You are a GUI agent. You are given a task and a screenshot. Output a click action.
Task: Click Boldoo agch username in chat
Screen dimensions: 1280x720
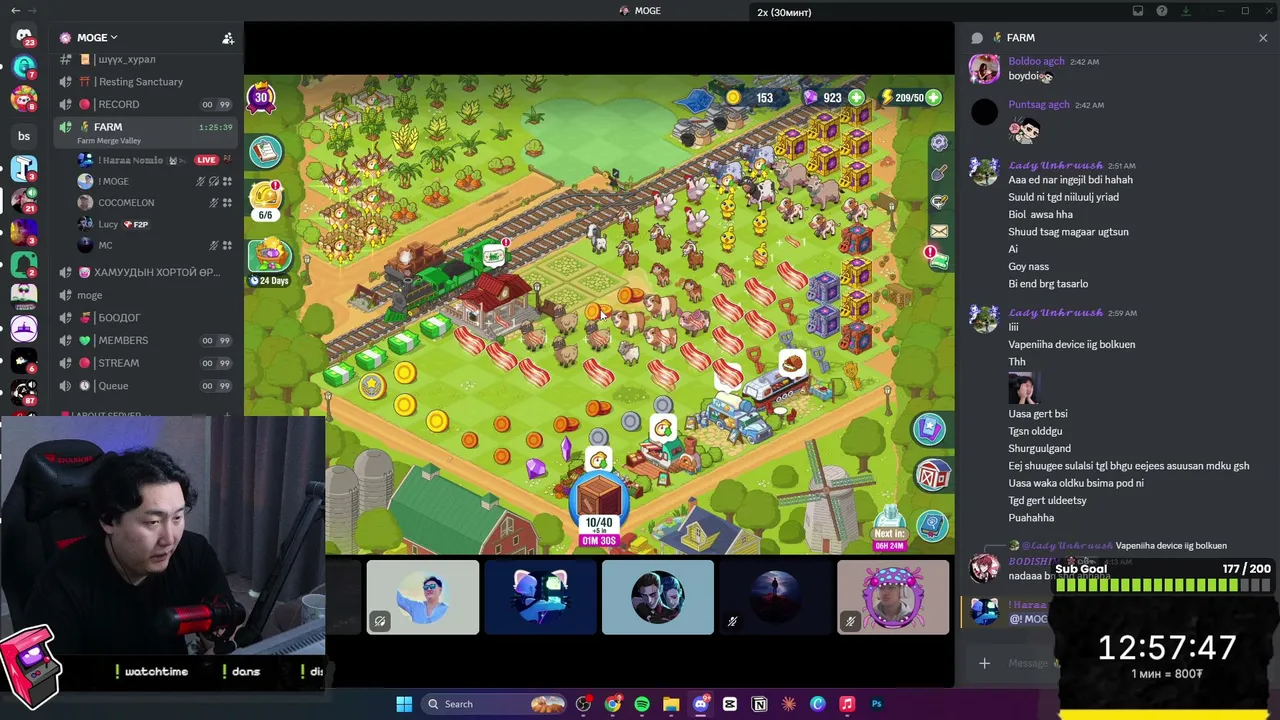tap(1038, 62)
